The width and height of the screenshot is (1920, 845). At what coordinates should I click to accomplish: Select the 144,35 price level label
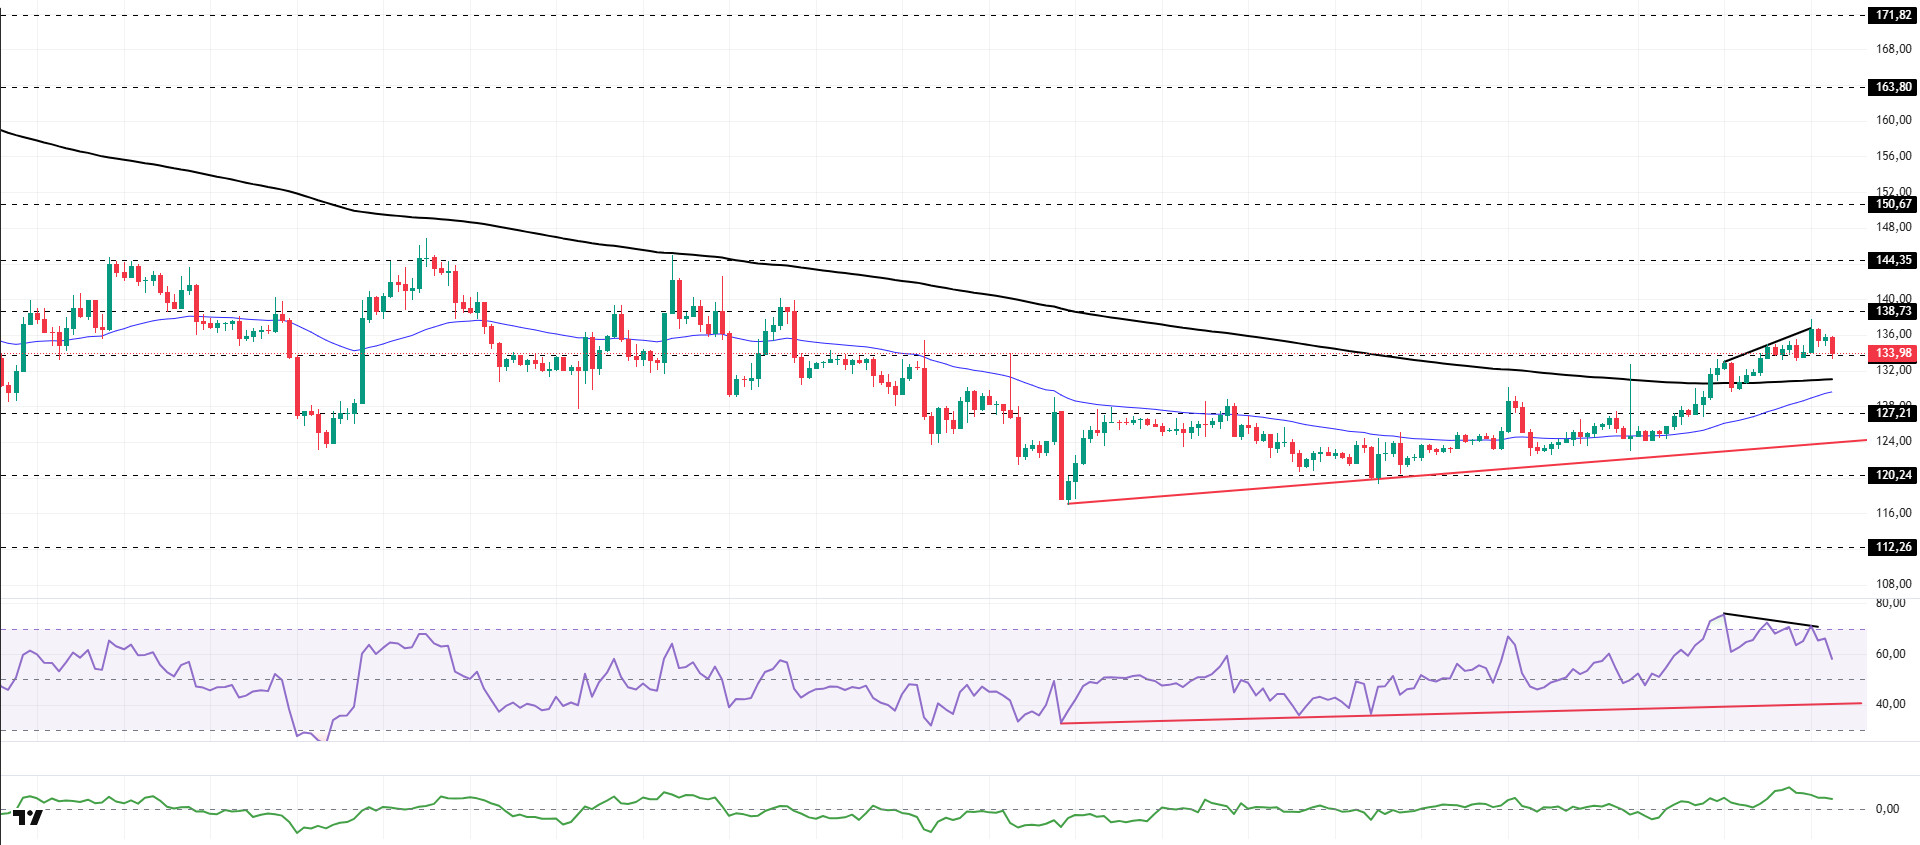tap(1893, 260)
